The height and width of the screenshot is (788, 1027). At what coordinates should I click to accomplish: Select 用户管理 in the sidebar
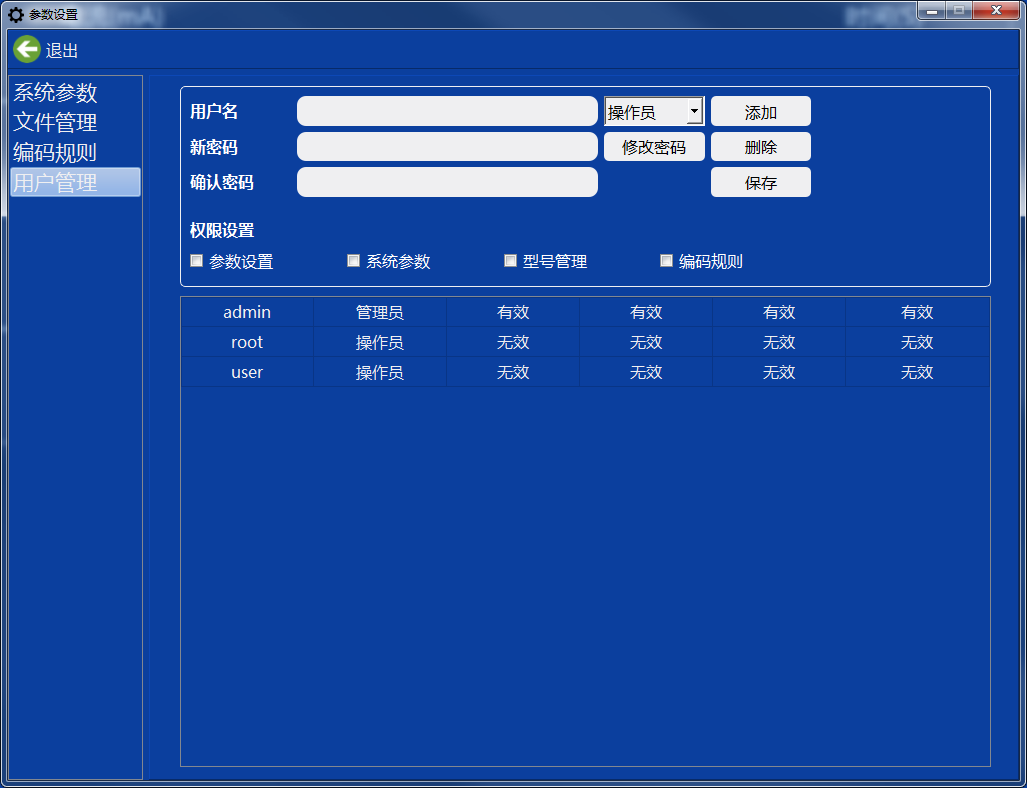(75, 182)
